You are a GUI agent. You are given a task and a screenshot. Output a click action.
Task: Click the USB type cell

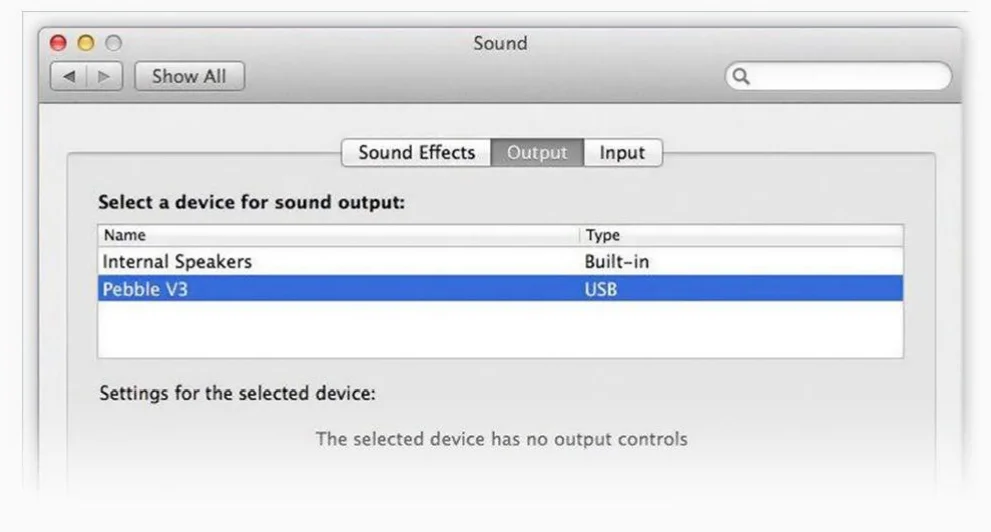pyautogui.click(x=601, y=289)
